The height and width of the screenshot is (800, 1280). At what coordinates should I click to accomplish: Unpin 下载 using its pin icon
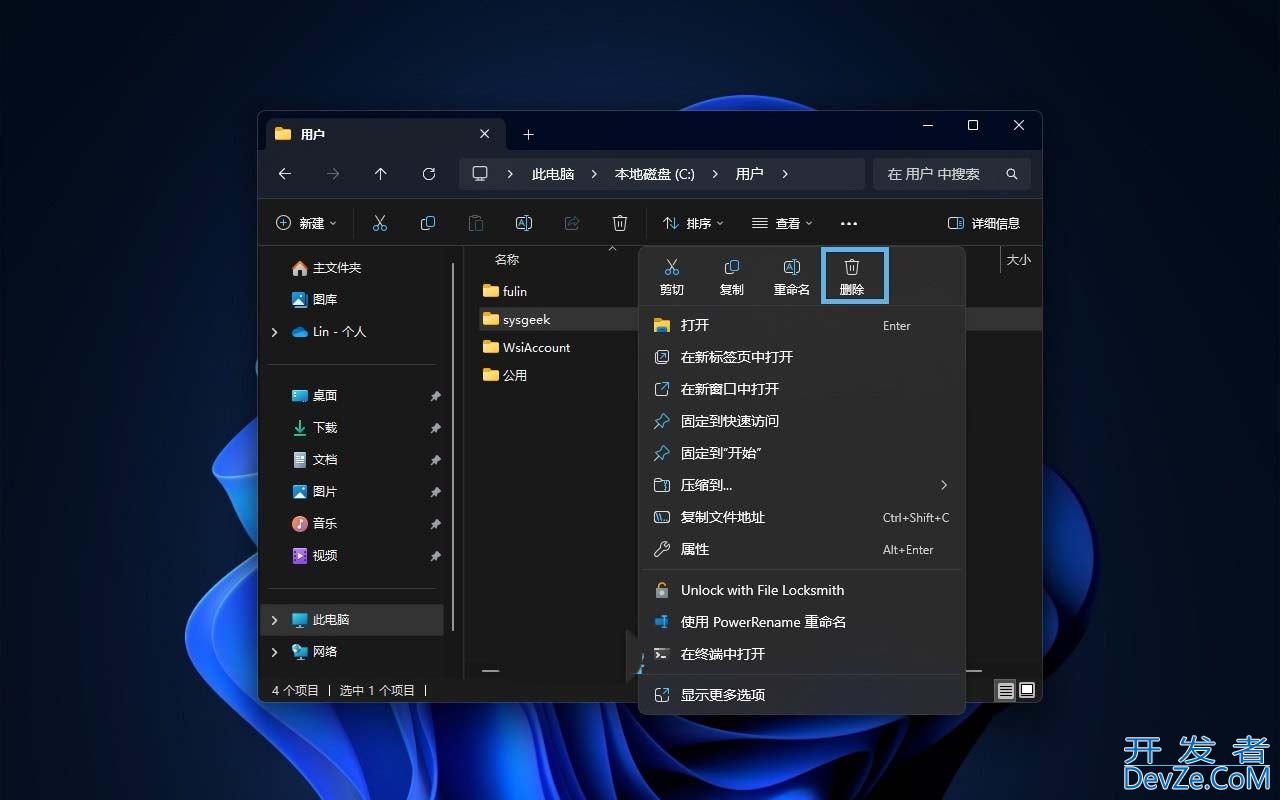pyautogui.click(x=435, y=428)
